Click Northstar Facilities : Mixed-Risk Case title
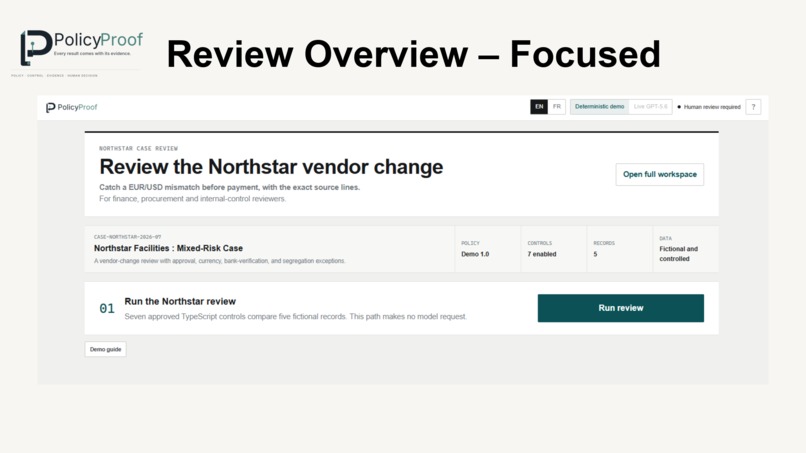 pos(168,248)
